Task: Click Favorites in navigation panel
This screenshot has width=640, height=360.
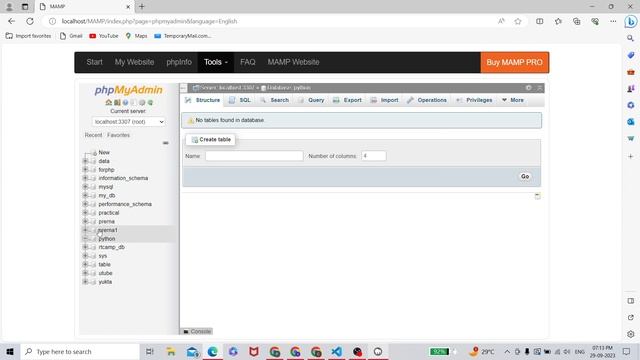Action: (x=118, y=135)
